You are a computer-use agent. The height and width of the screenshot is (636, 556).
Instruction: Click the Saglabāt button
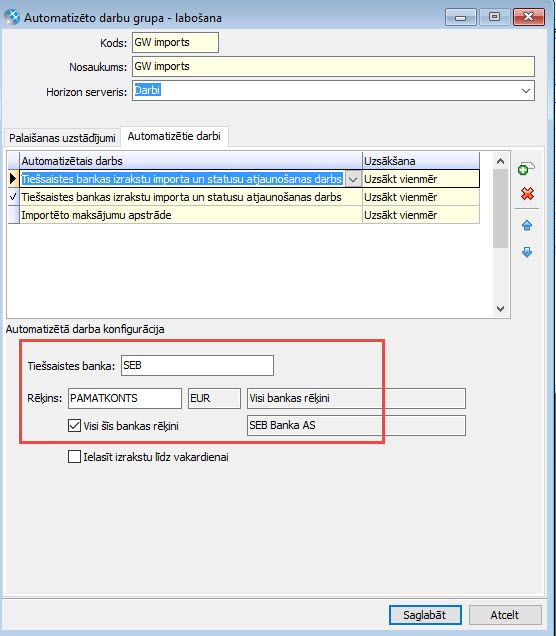(x=425, y=615)
